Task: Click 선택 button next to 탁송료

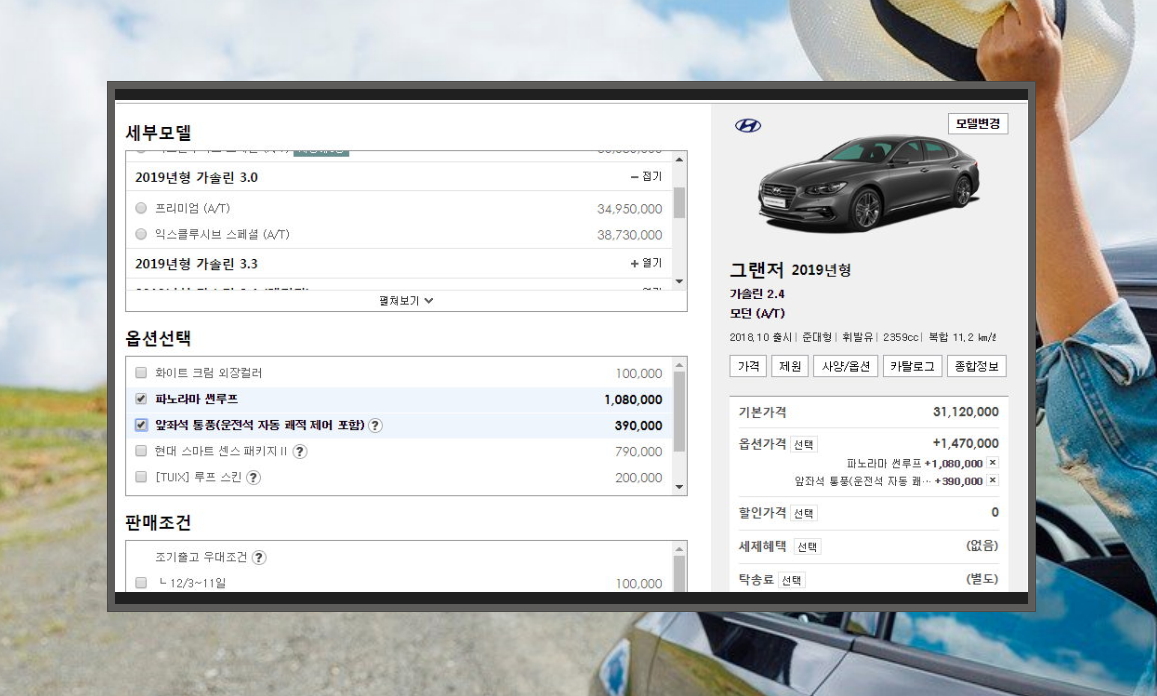Action: point(791,580)
